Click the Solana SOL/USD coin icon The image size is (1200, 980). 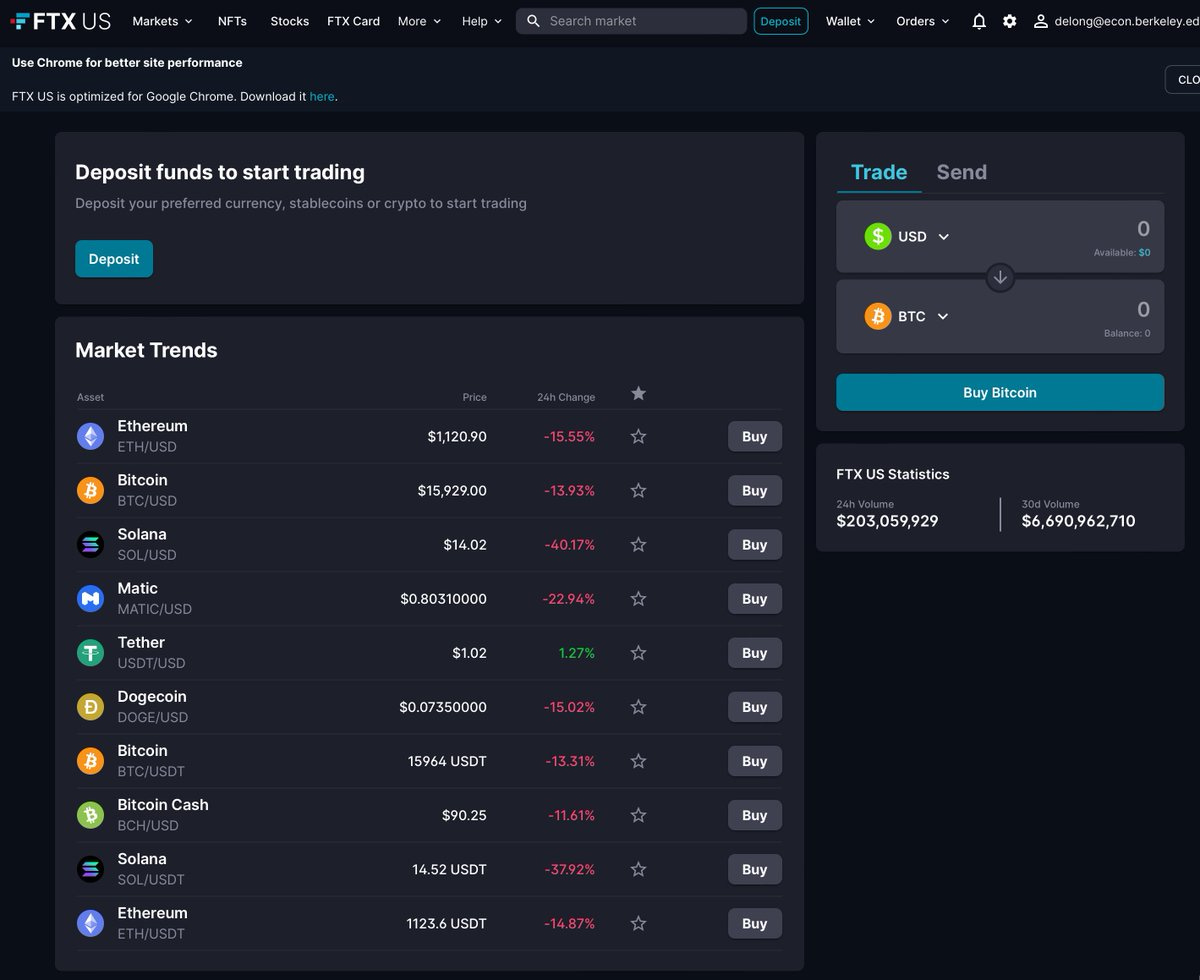[90, 544]
